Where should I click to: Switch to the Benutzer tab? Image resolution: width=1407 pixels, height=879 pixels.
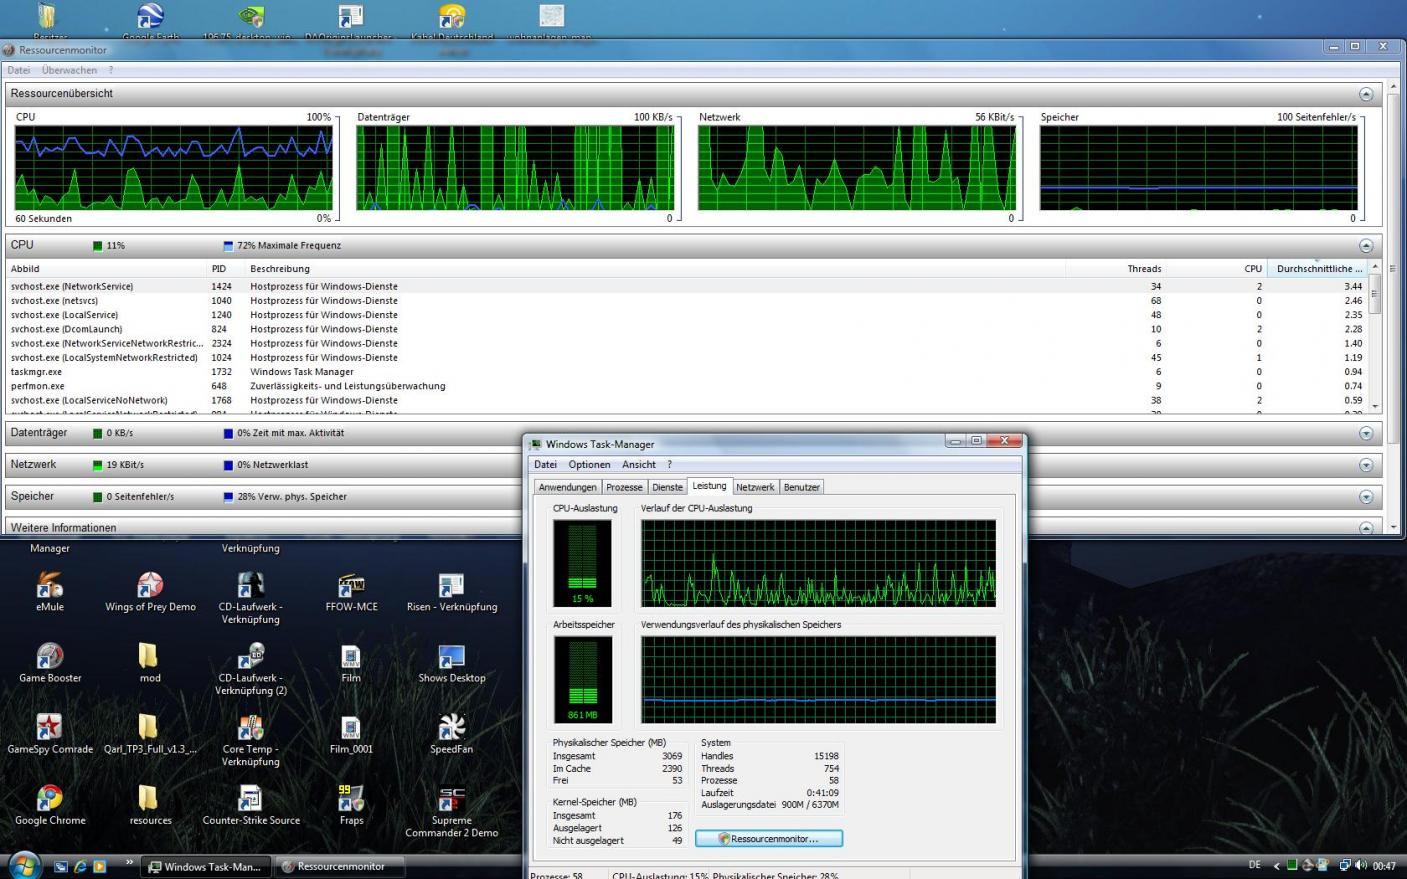801,488
